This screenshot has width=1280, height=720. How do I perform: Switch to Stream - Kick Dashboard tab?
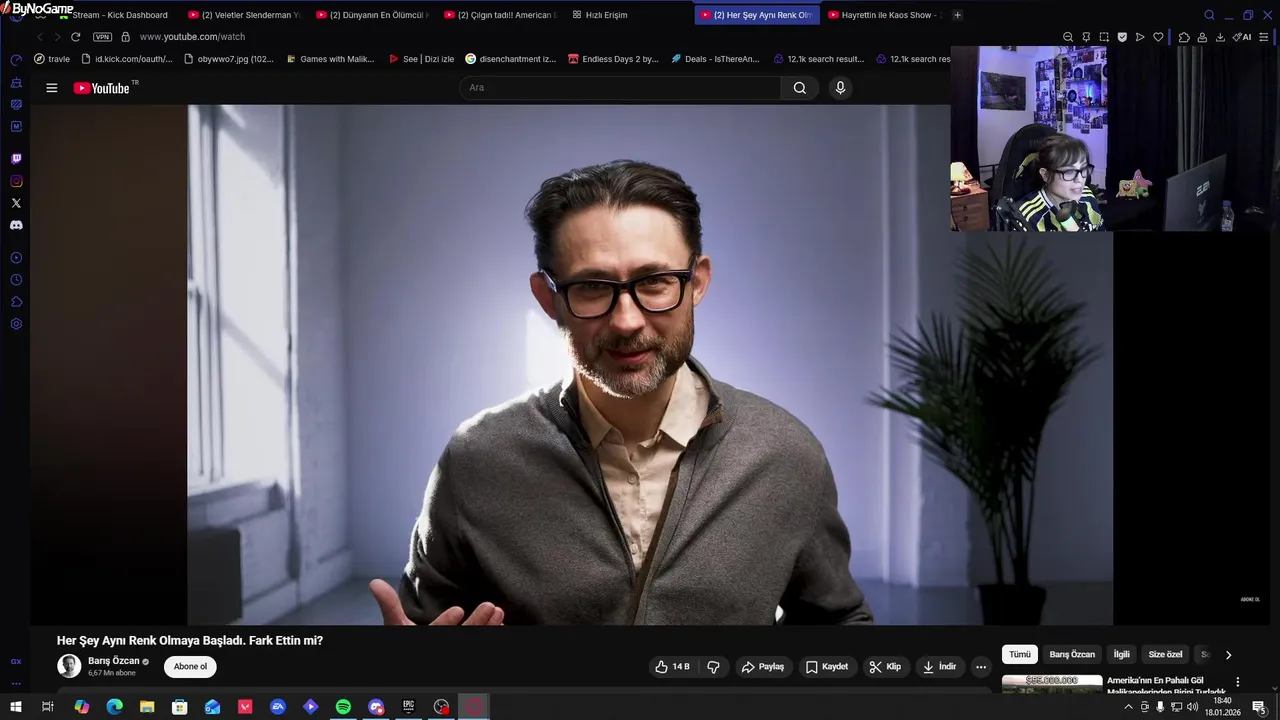click(114, 15)
